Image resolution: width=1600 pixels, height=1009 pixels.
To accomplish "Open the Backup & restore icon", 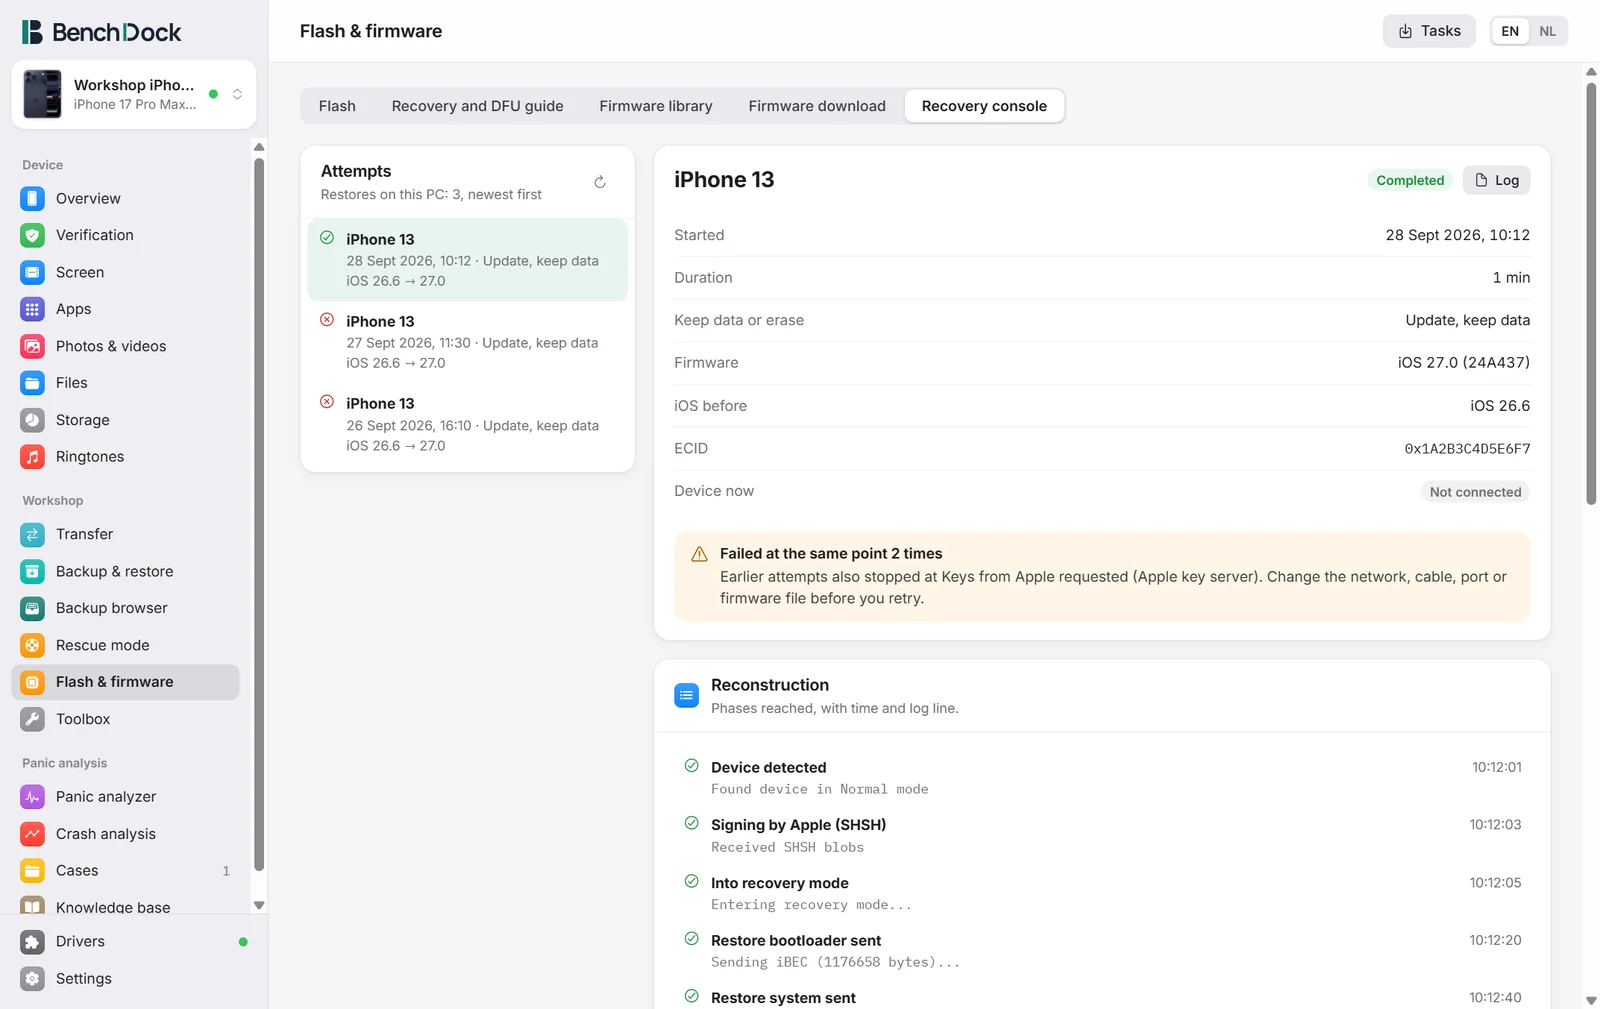I will (x=32, y=571).
